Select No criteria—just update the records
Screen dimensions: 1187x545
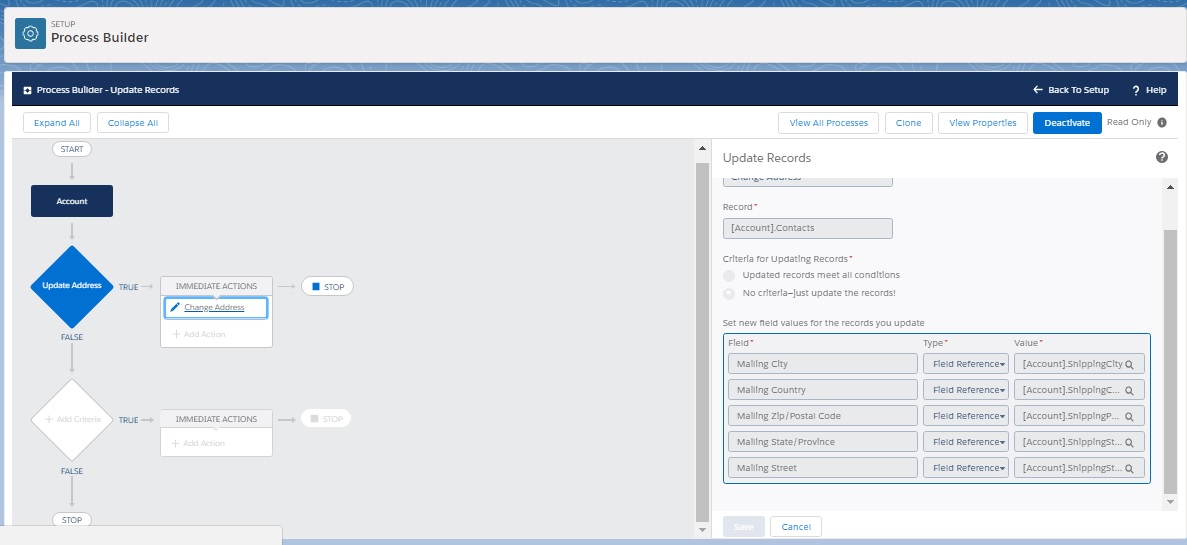[729, 294]
